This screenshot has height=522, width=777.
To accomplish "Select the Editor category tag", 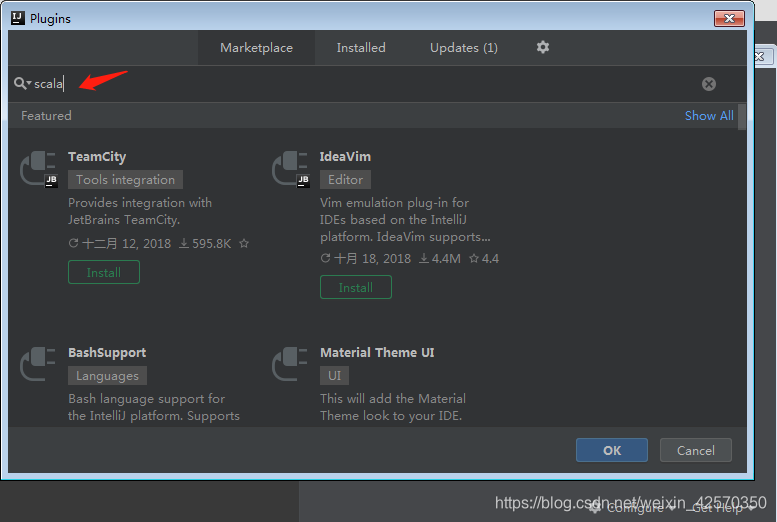I will coord(345,179).
